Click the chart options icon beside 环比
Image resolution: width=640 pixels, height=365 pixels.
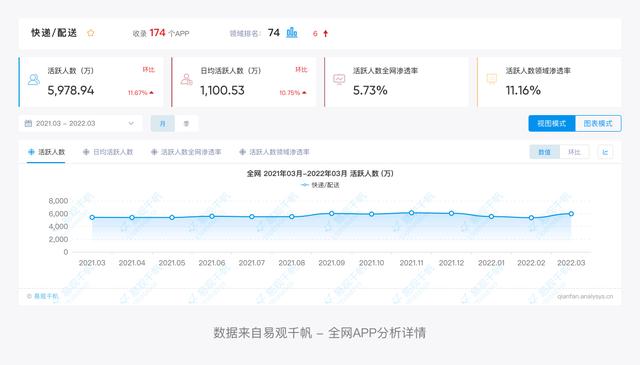(x=605, y=152)
